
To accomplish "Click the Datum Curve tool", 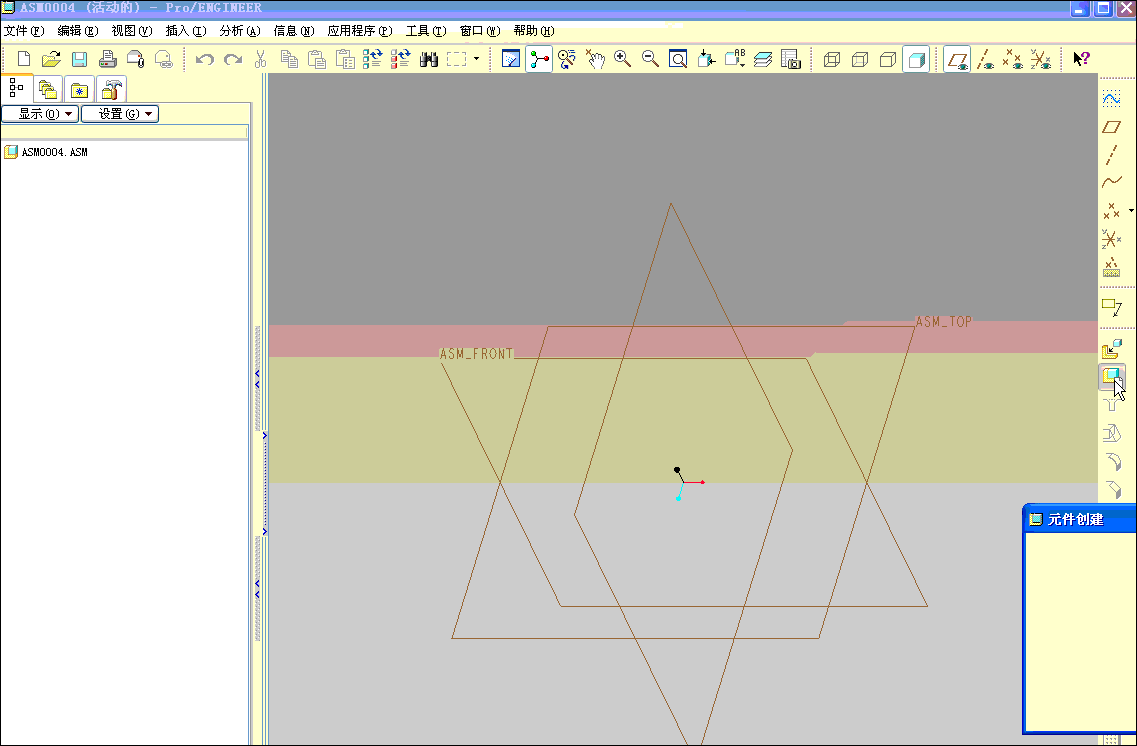I will pos(1111,182).
